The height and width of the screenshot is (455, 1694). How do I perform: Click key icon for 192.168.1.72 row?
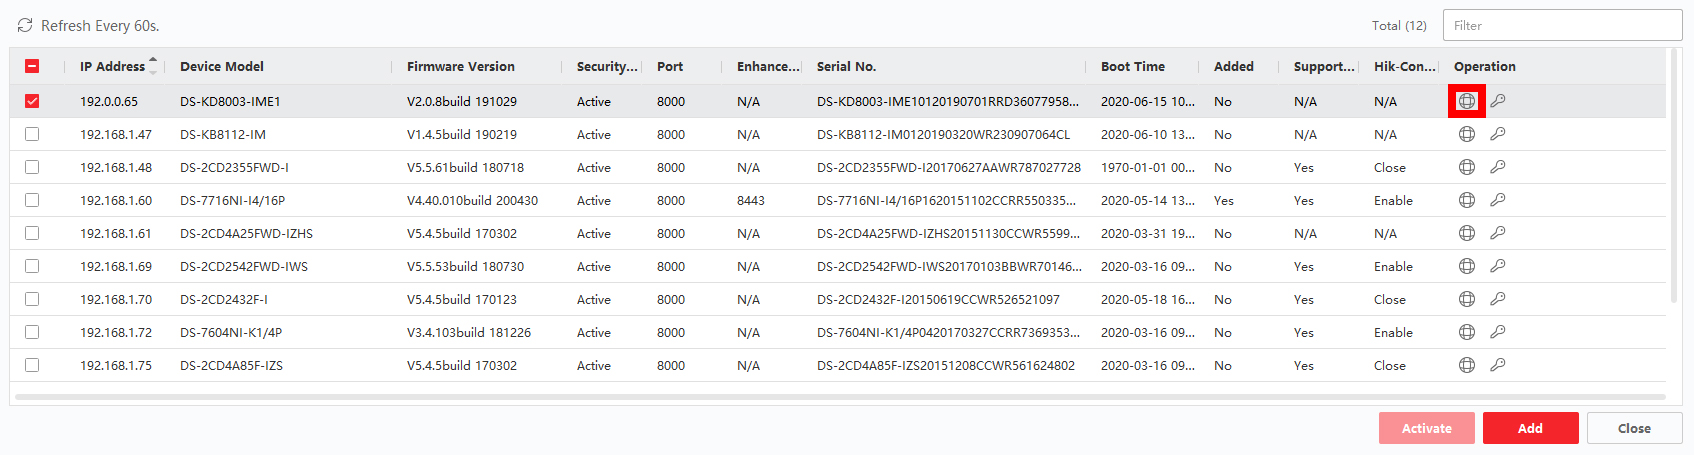(x=1497, y=332)
